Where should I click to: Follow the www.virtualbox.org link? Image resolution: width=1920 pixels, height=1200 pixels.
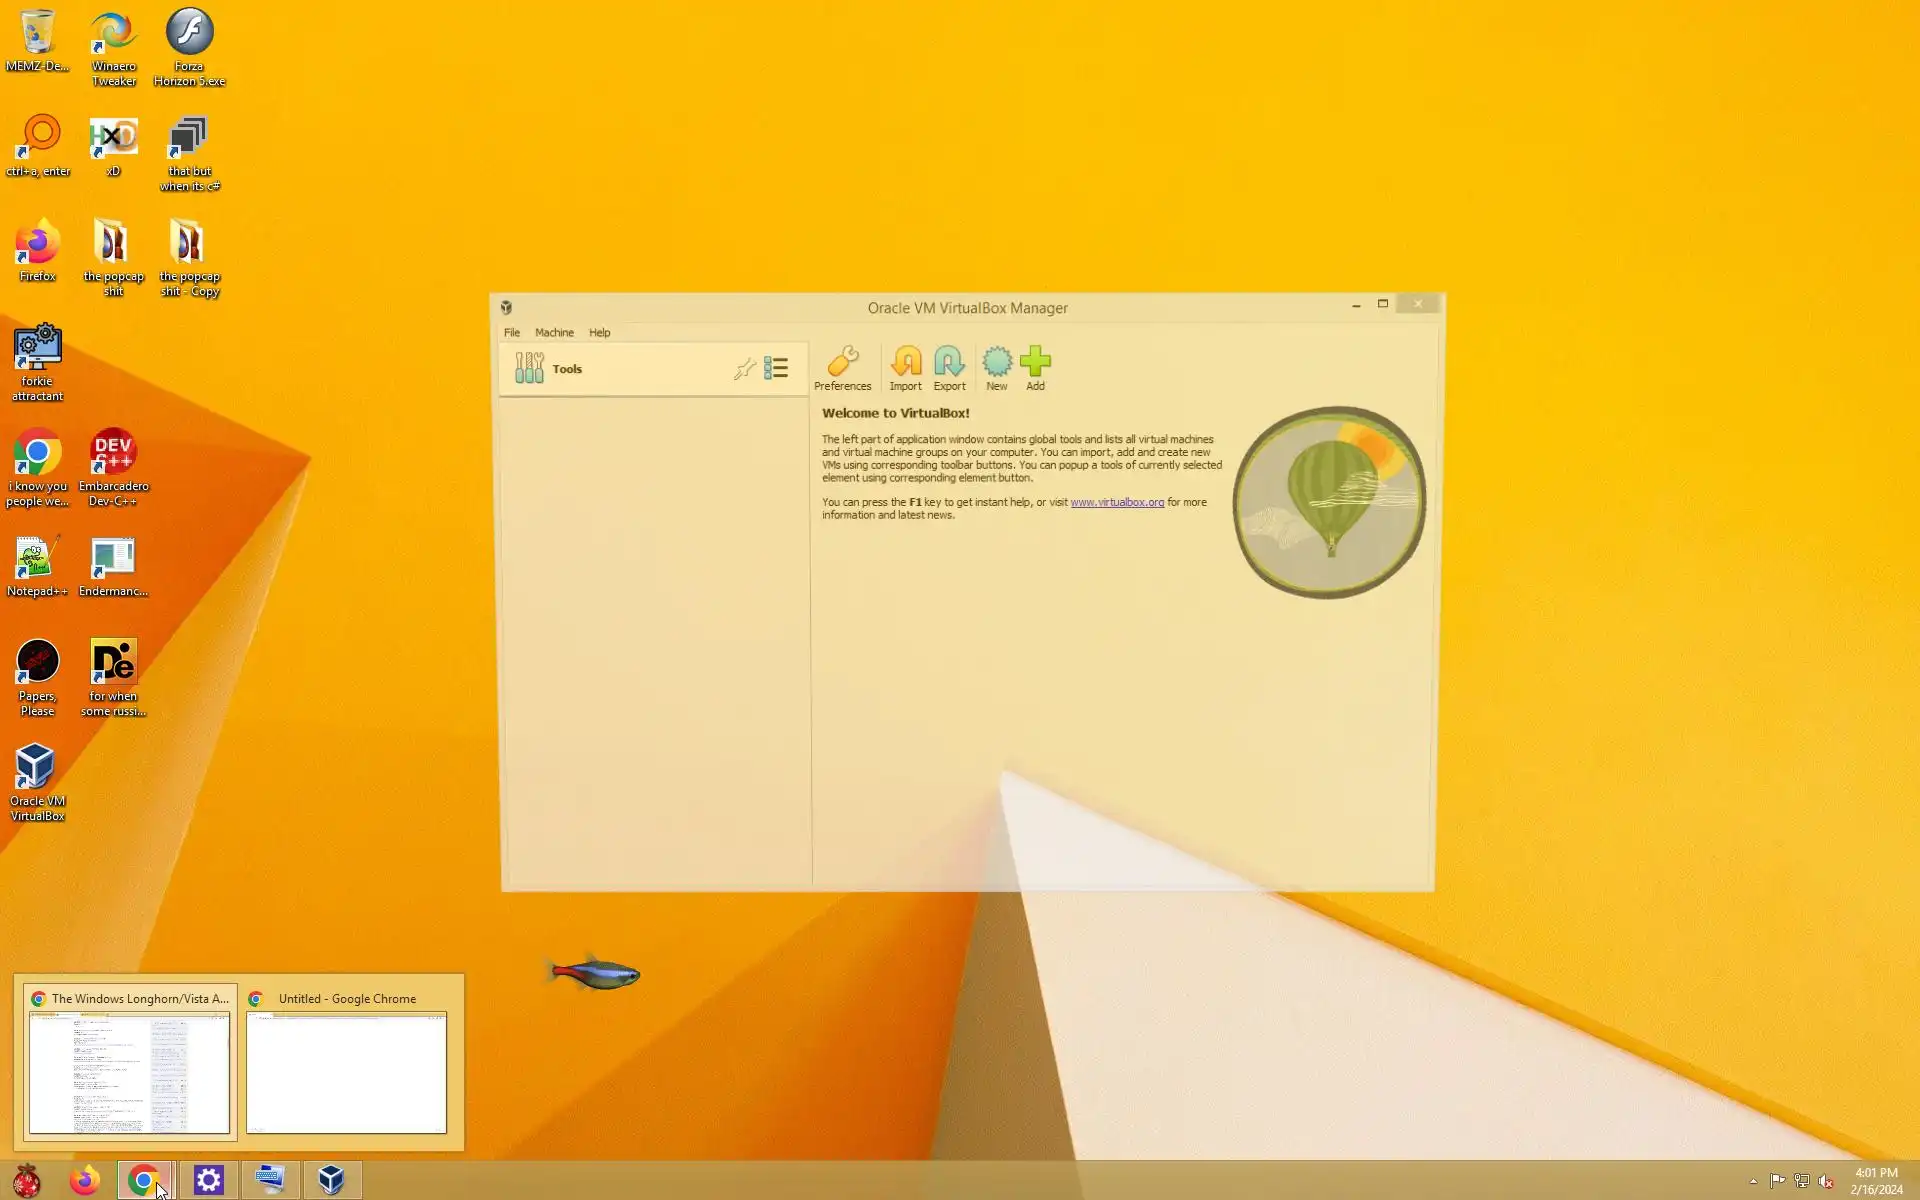1117,503
